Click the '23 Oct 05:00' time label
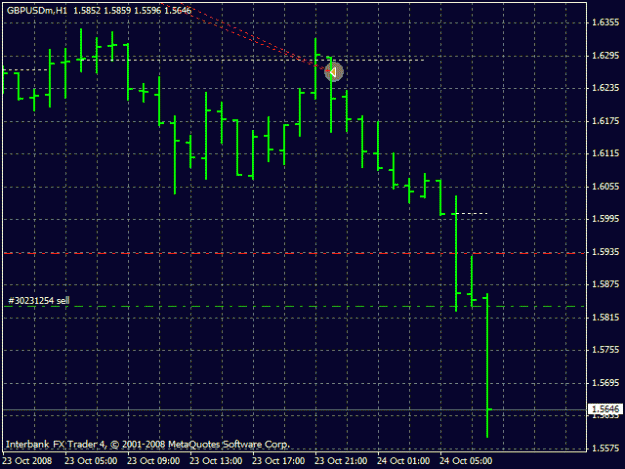The height and width of the screenshot is (469, 625). pyautogui.click(x=91, y=461)
